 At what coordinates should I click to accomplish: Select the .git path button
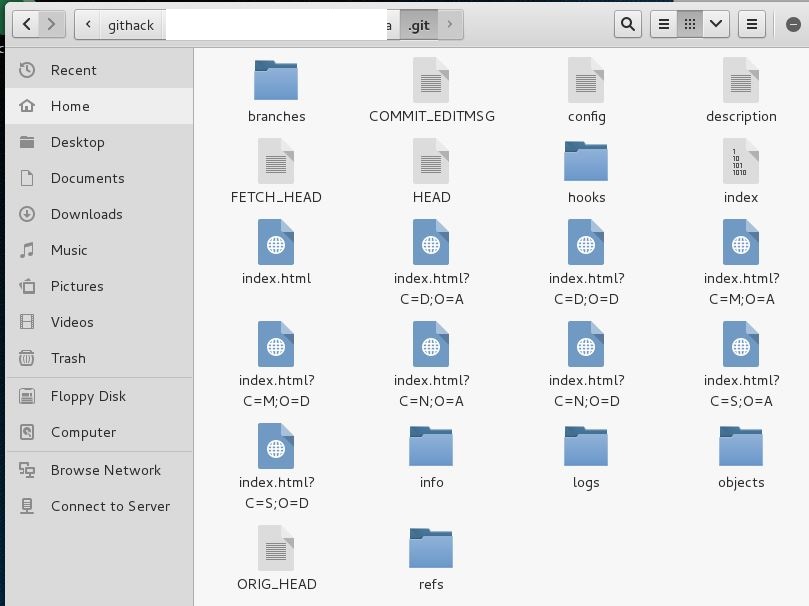pyautogui.click(x=418, y=25)
